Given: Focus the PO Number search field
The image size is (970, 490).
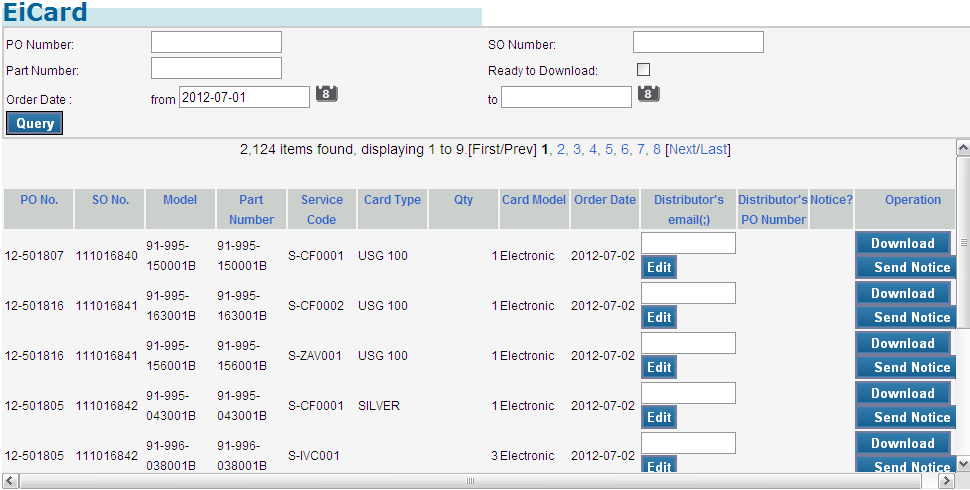Looking at the screenshot, I should point(216,42).
